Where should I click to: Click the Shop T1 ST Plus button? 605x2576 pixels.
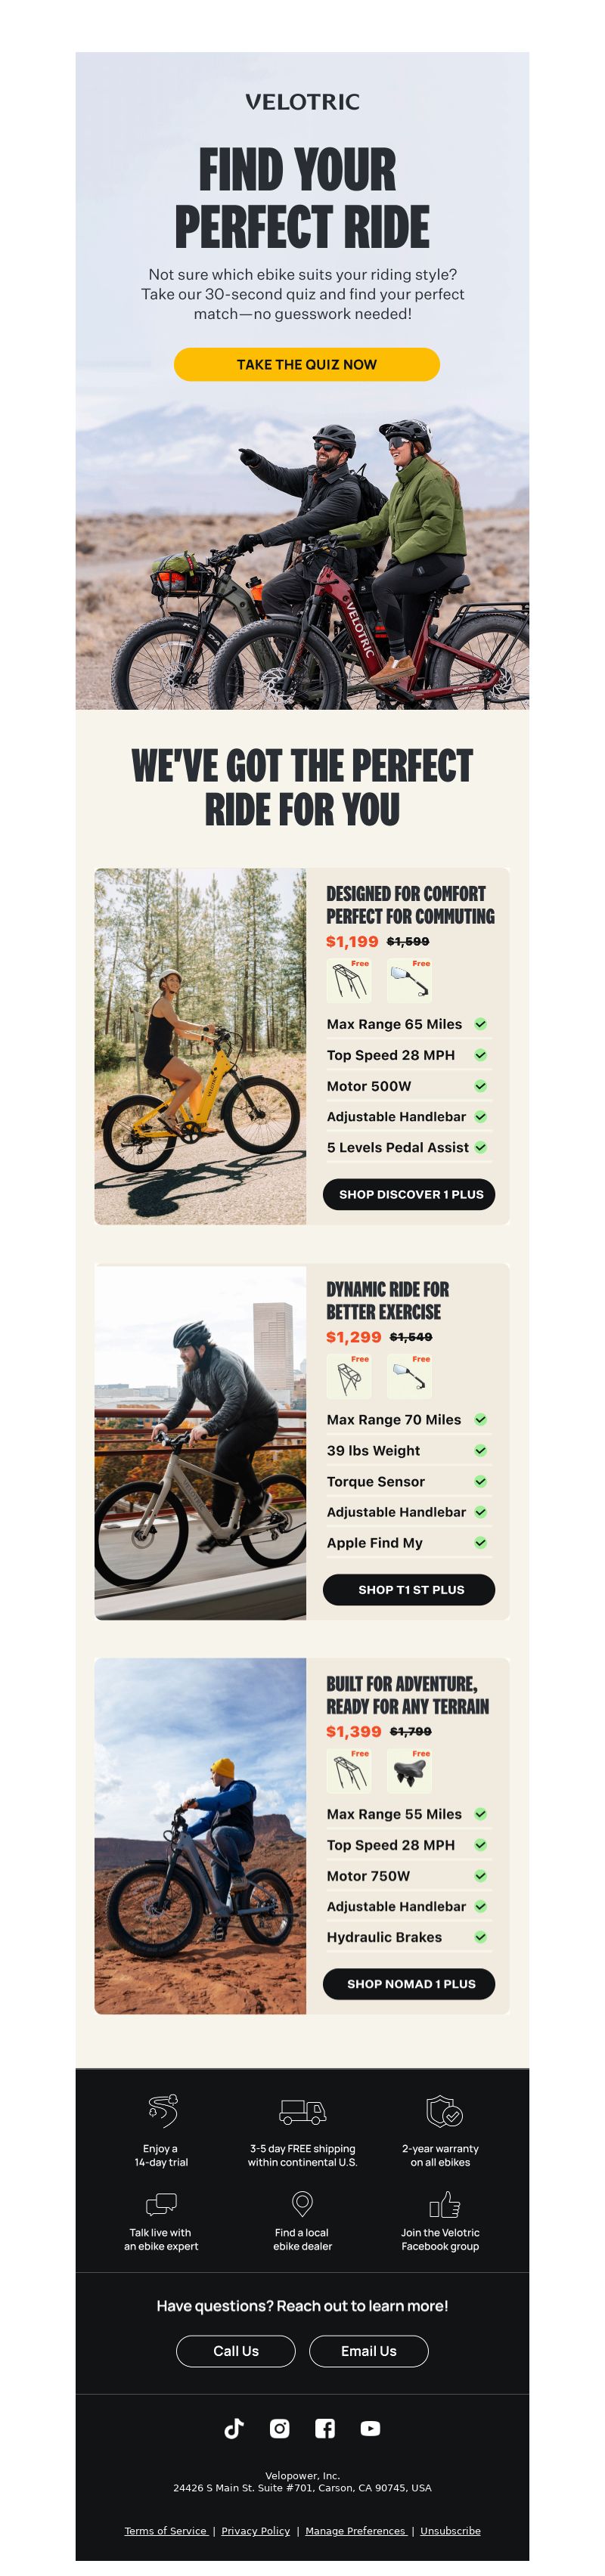pos(409,1589)
